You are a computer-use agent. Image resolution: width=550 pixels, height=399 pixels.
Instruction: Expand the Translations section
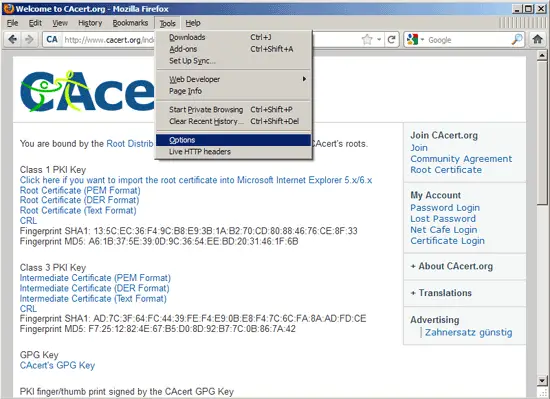[441, 293]
